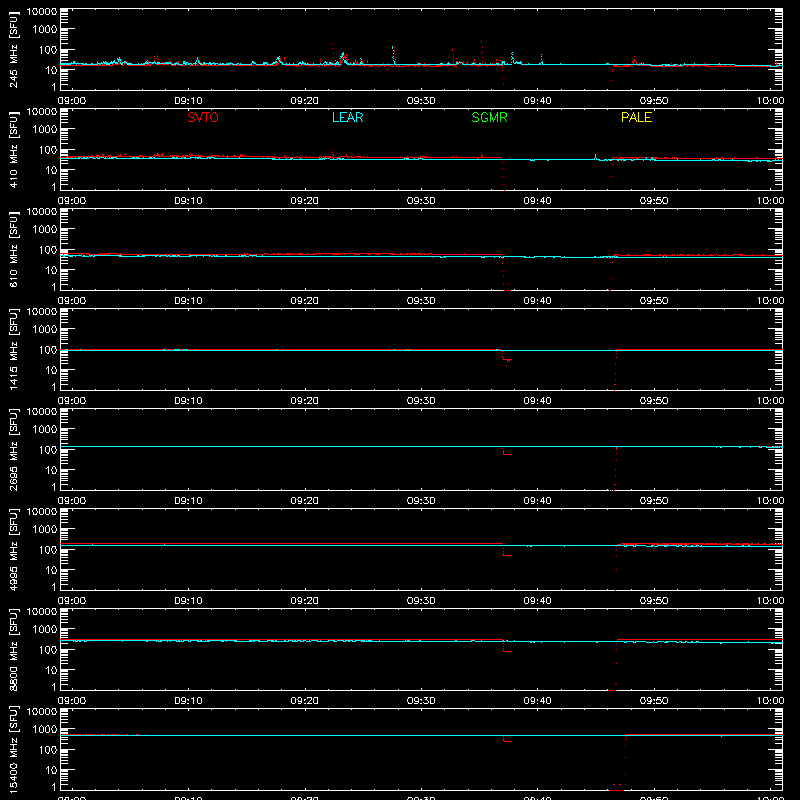Image resolution: width=800 pixels, height=800 pixels.
Task: Click the 100 tick on 610 MHz axis
Action: coord(48,250)
